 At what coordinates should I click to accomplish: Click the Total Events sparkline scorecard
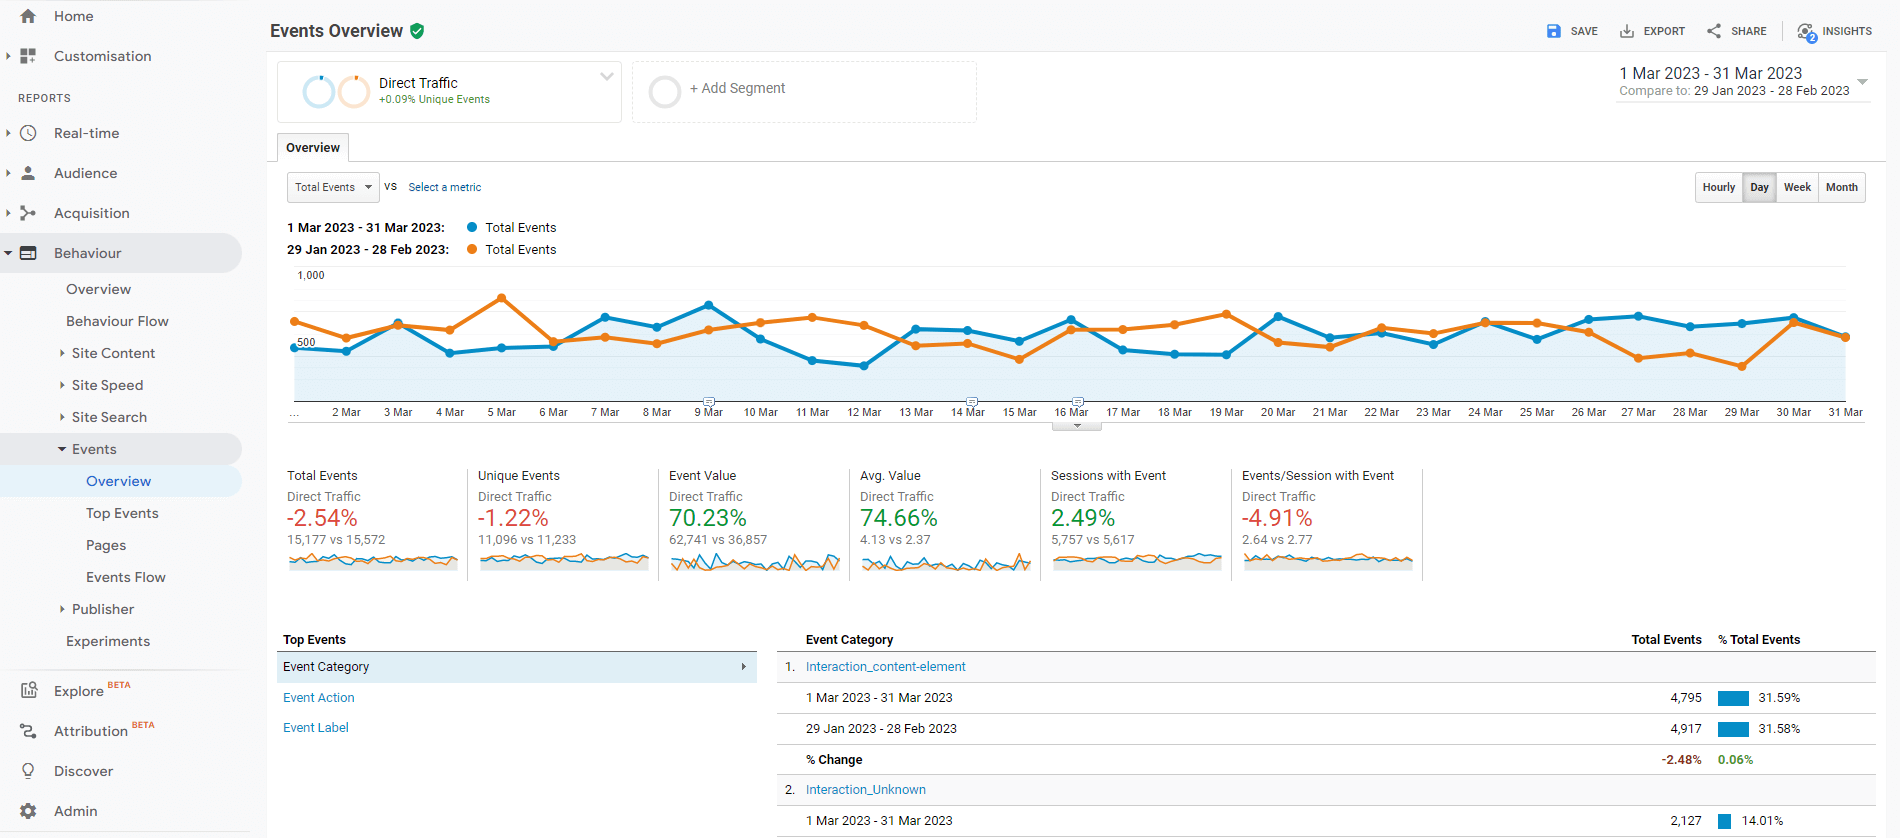(x=373, y=562)
